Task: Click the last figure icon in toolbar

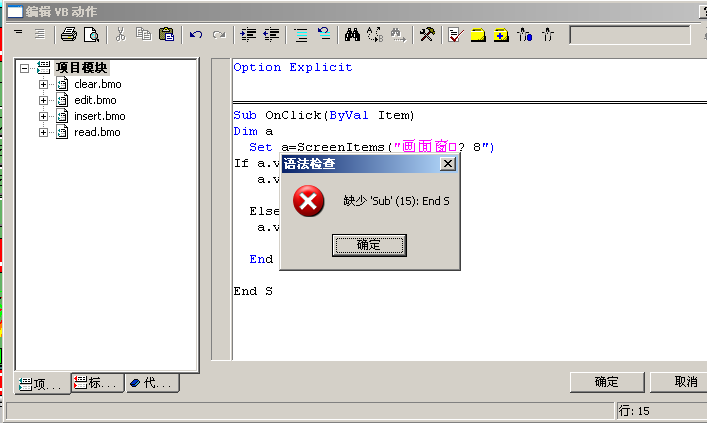Action: pyautogui.click(x=548, y=35)
